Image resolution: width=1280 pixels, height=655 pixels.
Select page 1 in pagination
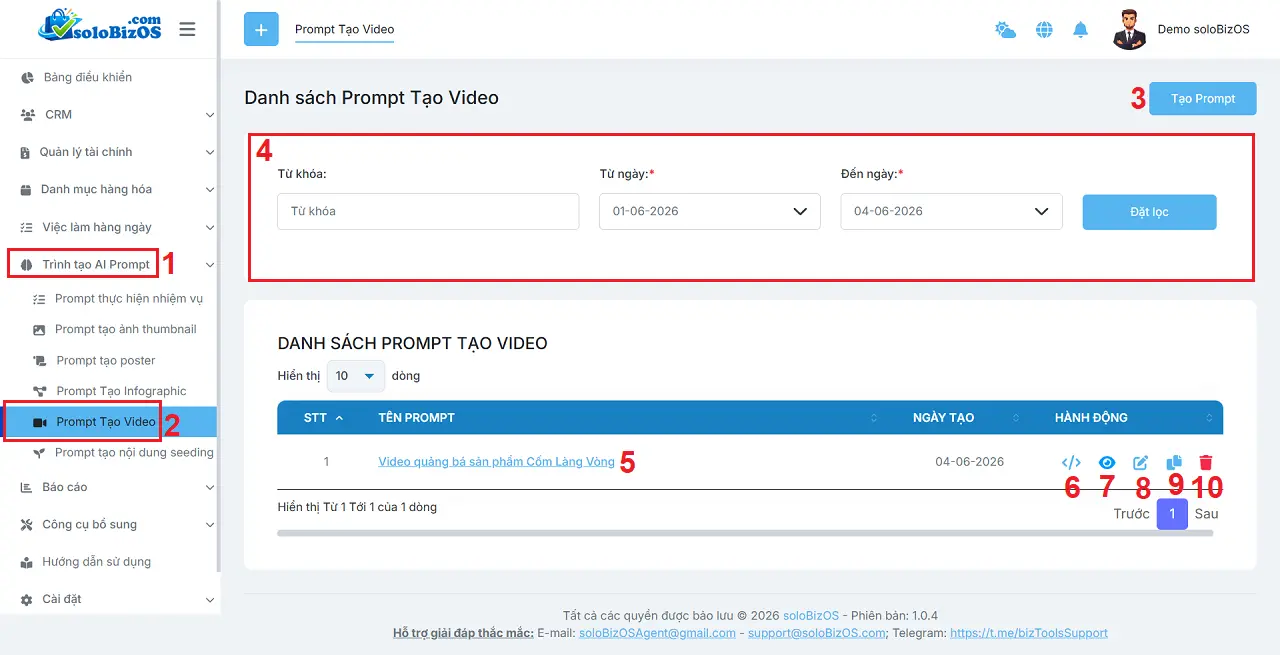[1172, 514]
